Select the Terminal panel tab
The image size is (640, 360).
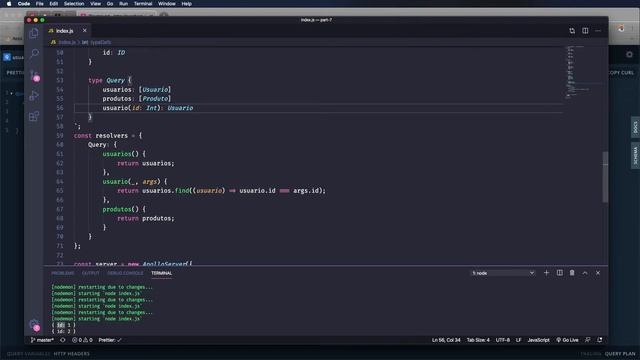point(162,273)
